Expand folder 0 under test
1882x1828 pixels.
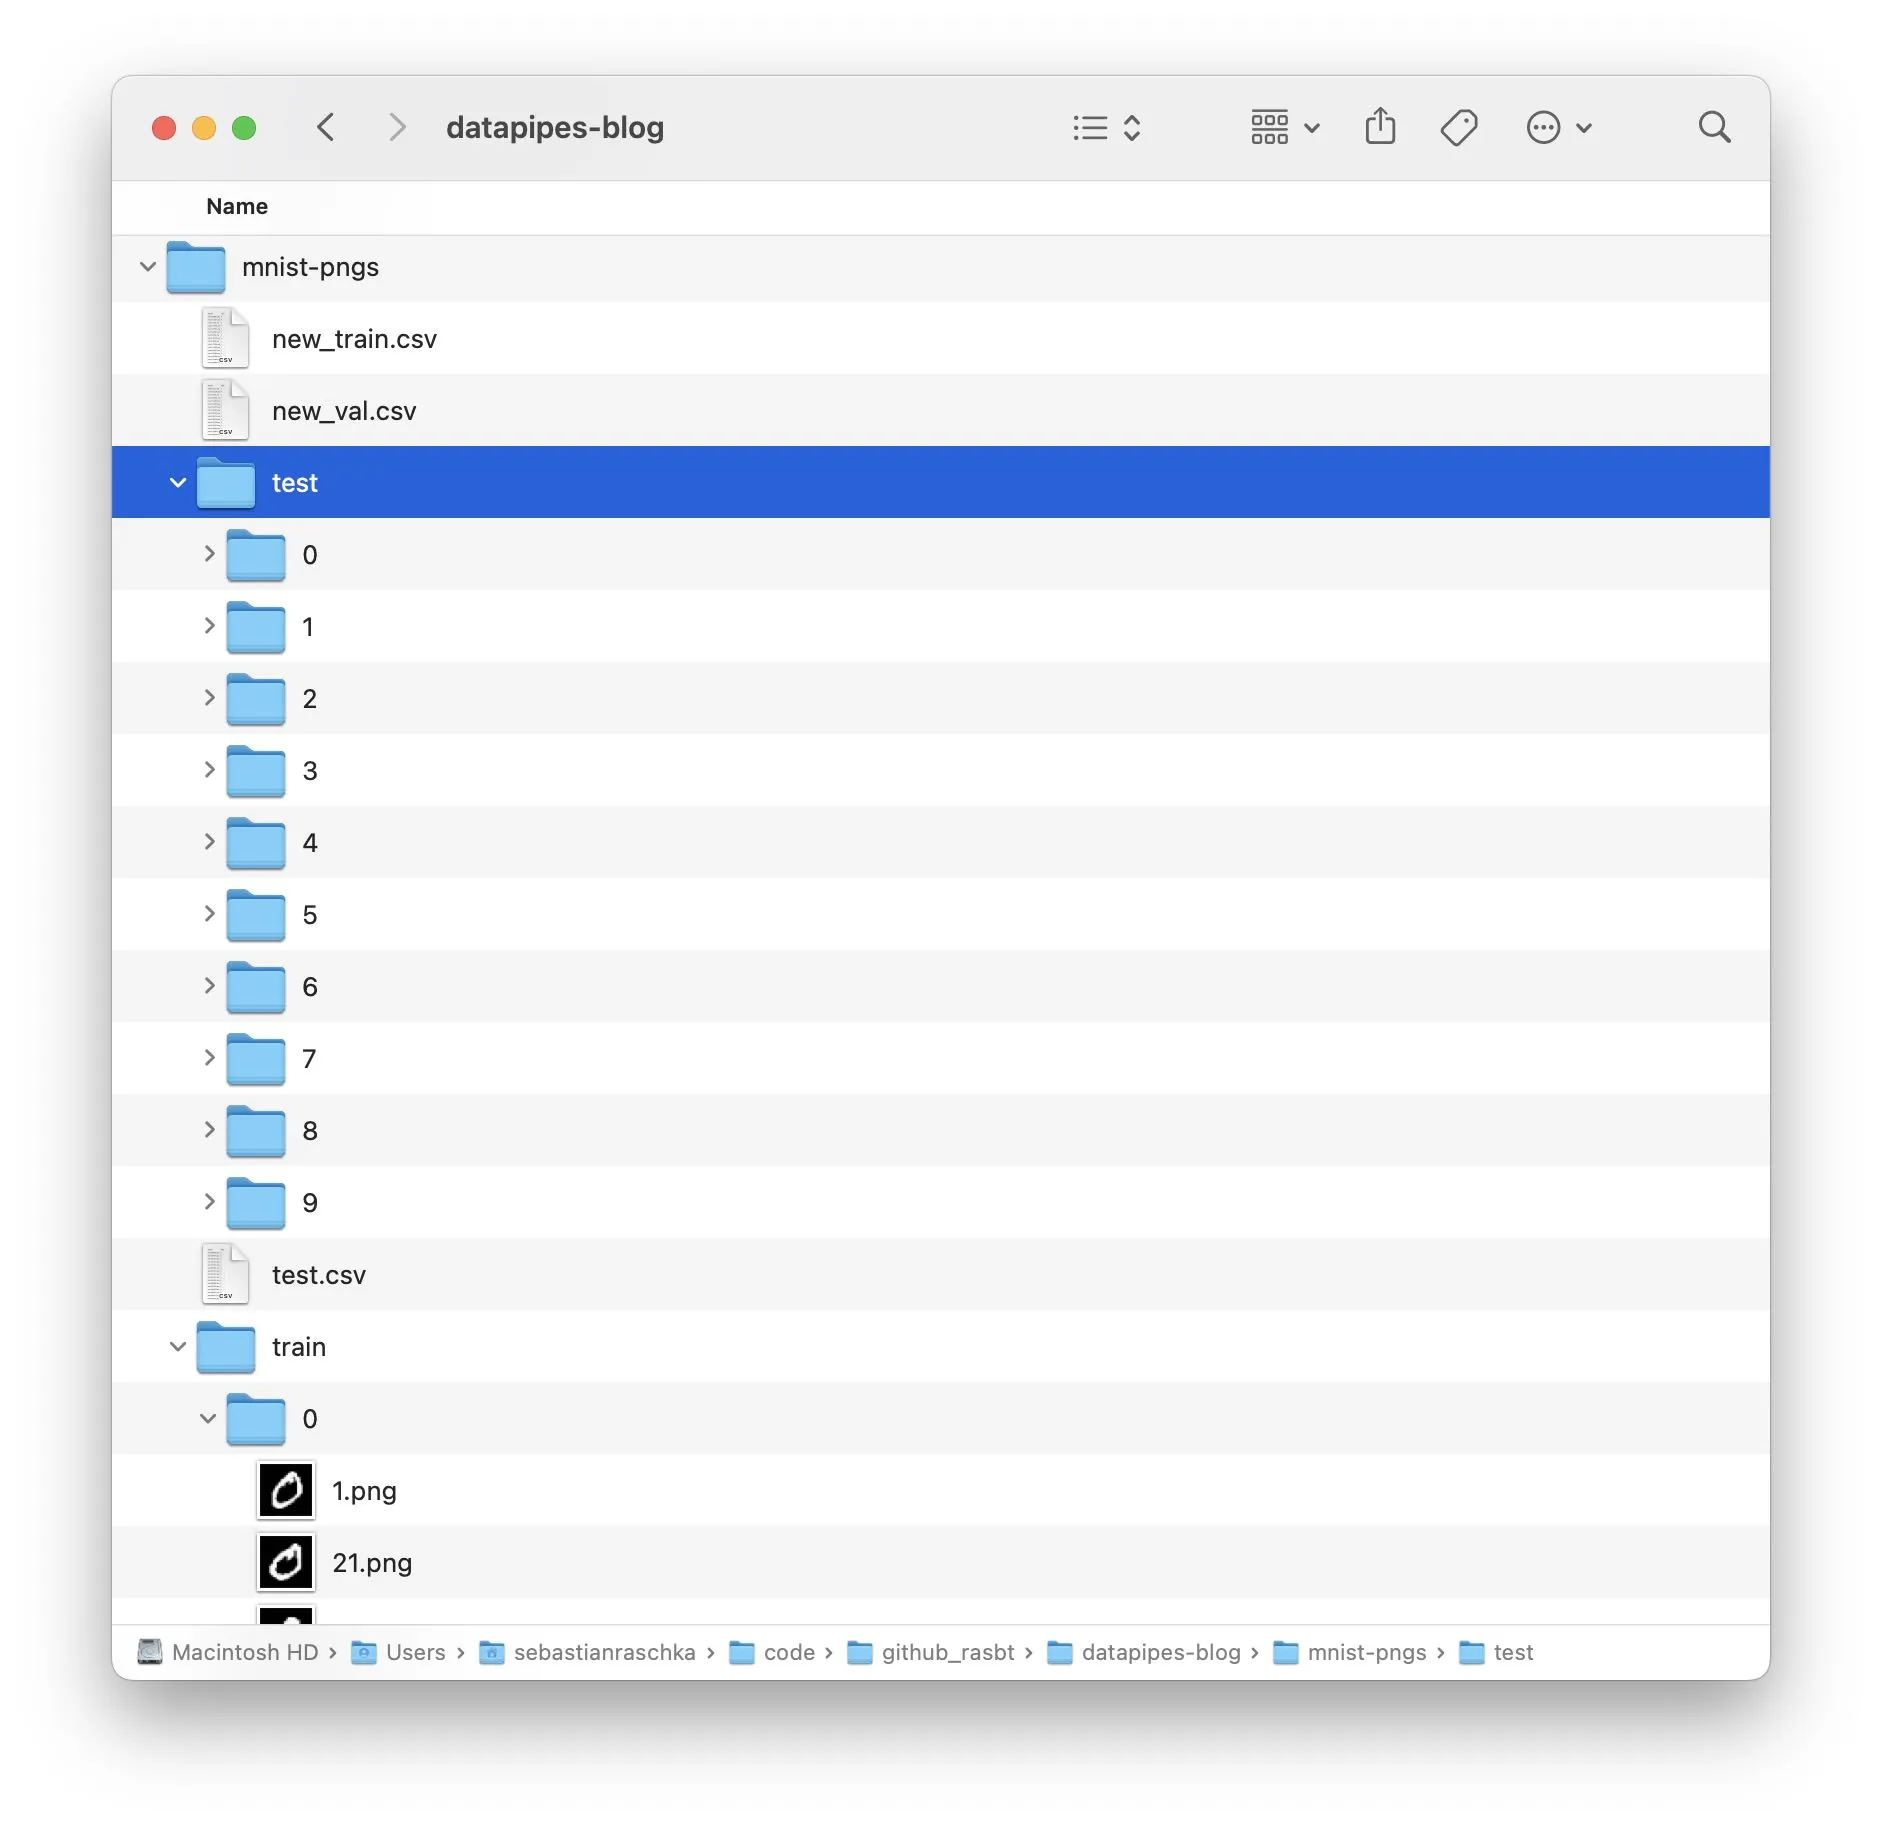coord(209,554)
